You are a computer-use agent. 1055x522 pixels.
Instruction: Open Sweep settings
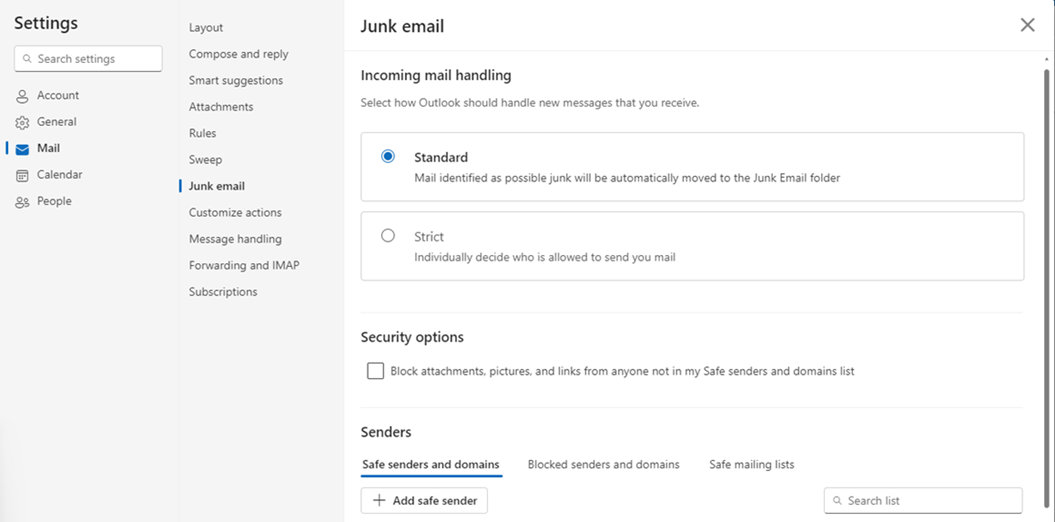click(205, 159)
